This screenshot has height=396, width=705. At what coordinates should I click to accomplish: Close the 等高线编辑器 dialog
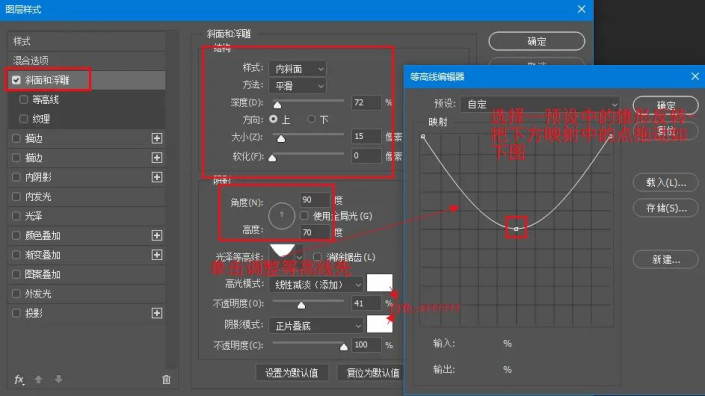(695, 76)
